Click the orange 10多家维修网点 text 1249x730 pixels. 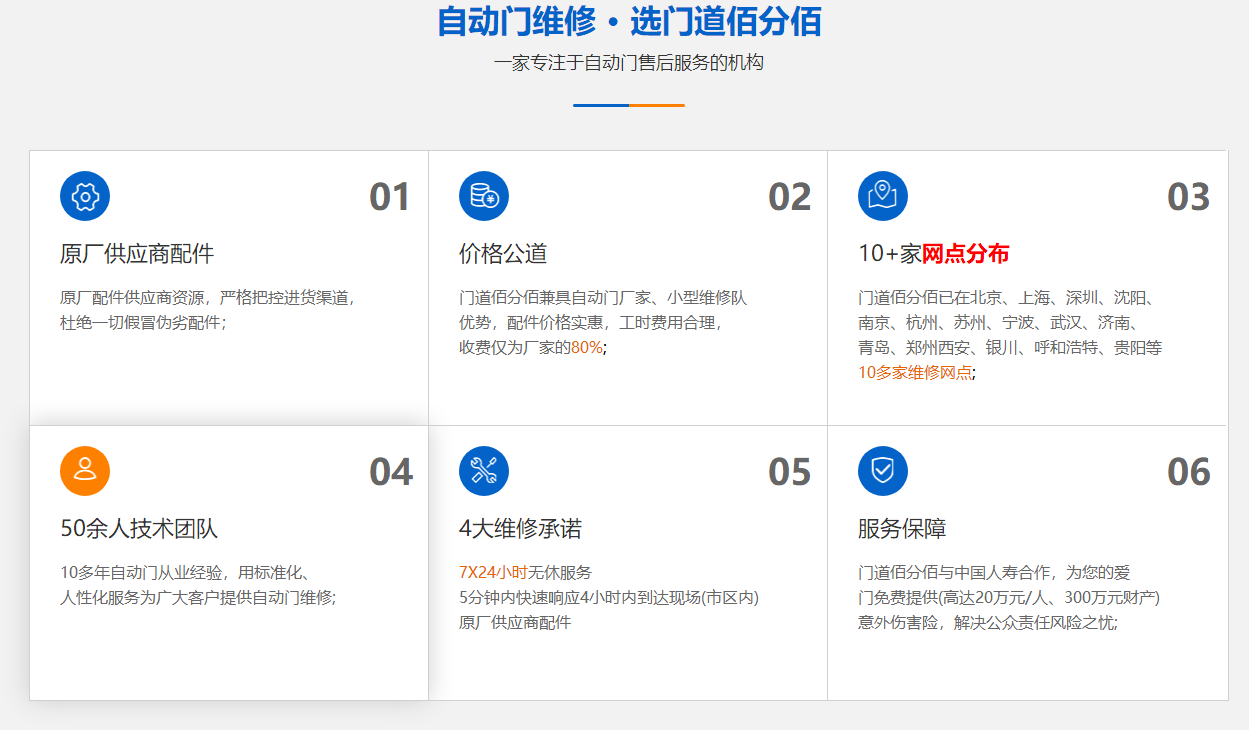pos(915,373)
